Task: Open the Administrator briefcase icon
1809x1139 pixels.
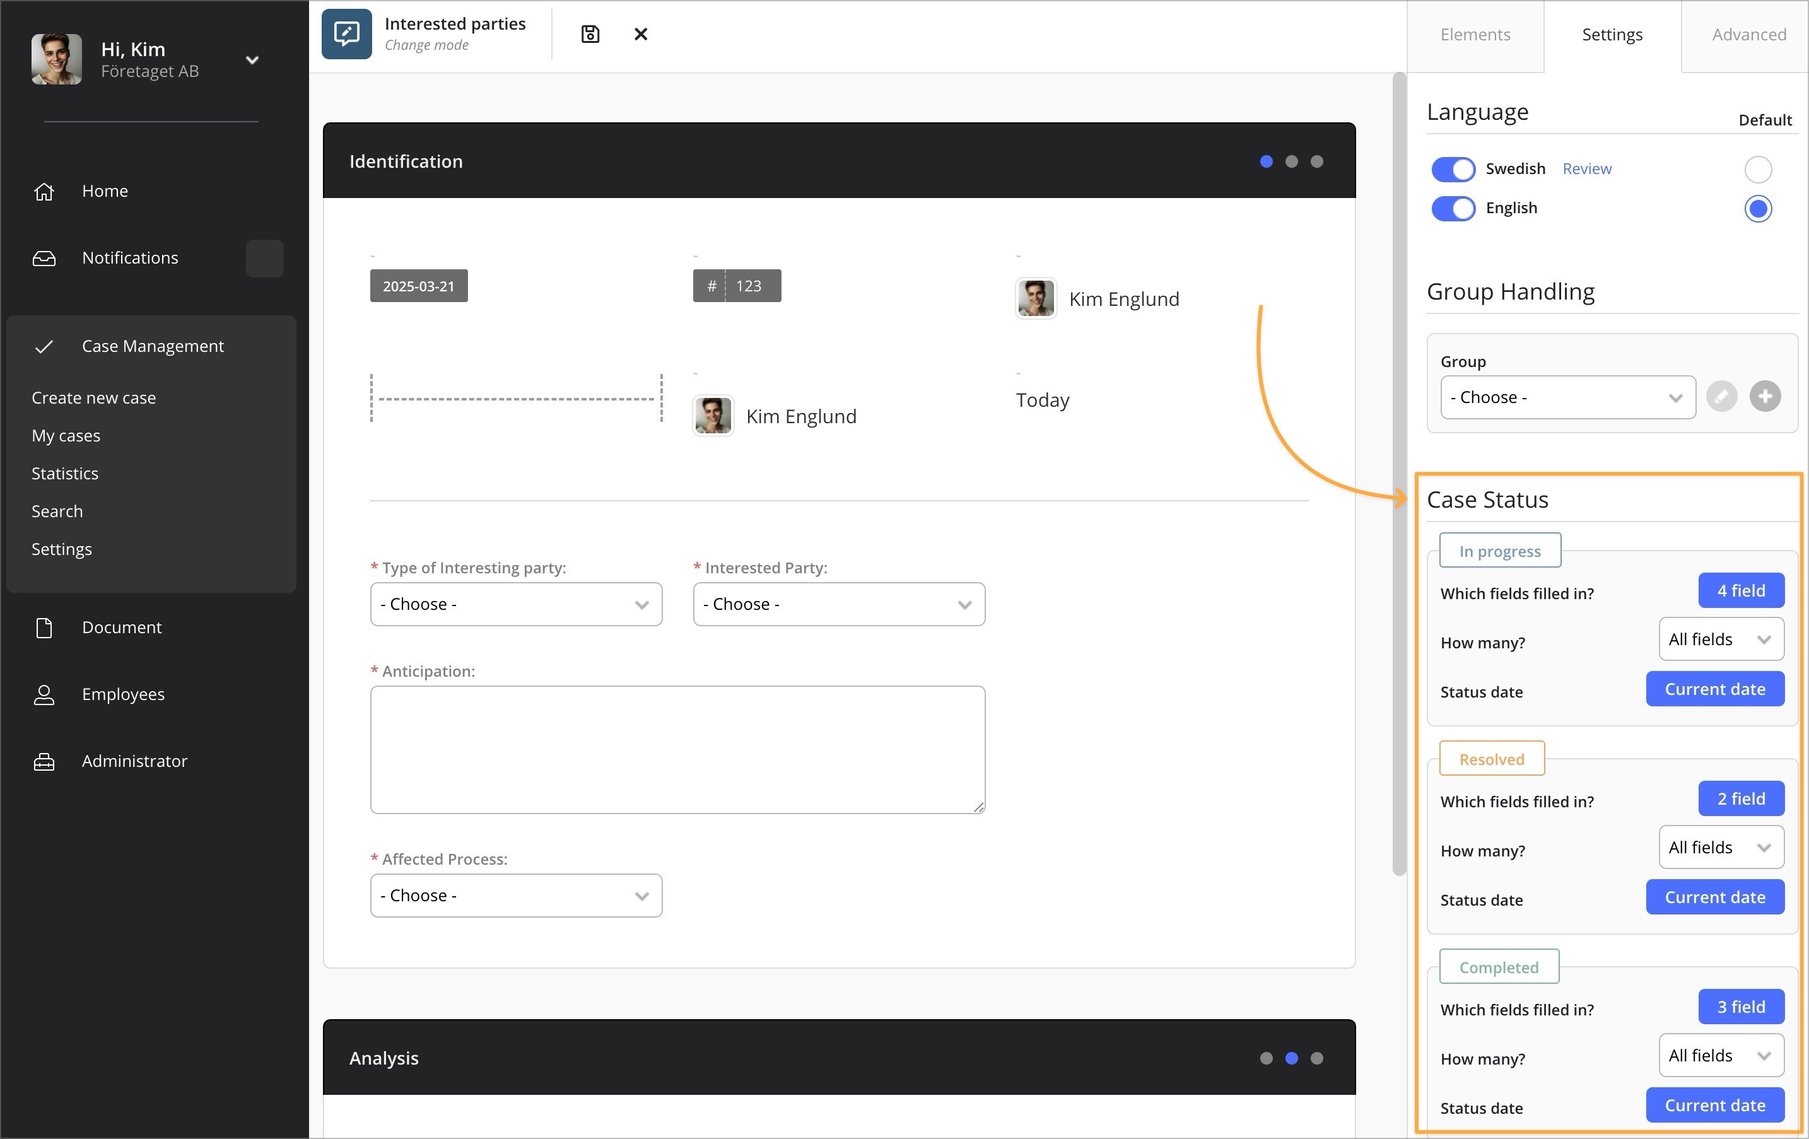Action: click(x=44, y=761)
